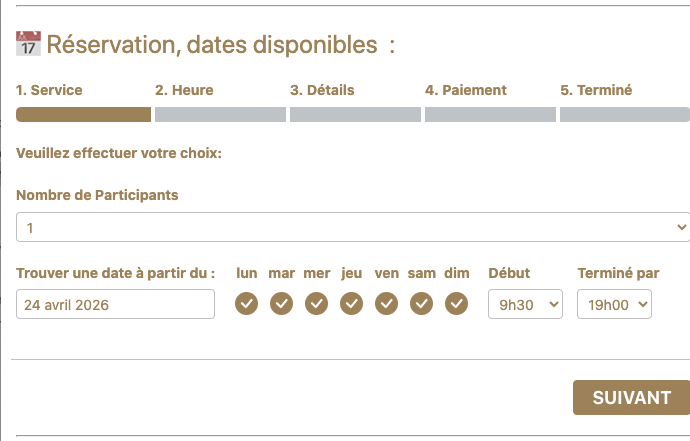This screenshot has width=690, height=441.
Task: Open the Nombre de Participants dropdown
Action: pyautogui.click(x=352, y=228)
